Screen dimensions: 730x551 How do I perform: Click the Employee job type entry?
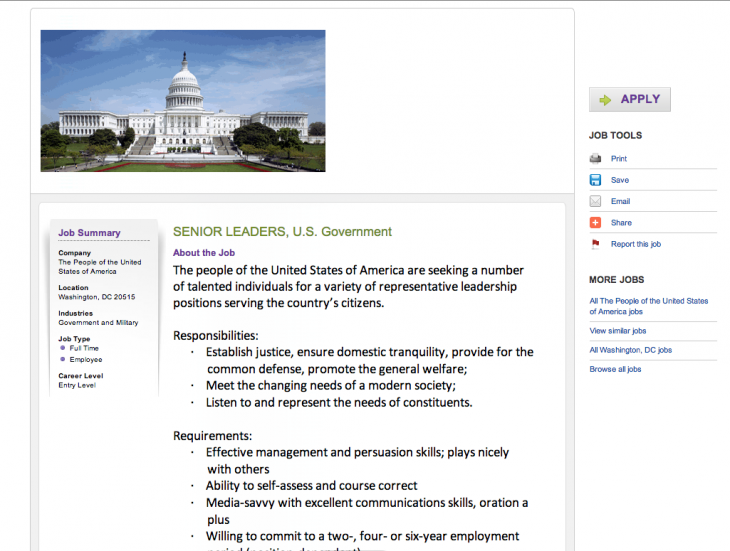[x=86, y=359]
